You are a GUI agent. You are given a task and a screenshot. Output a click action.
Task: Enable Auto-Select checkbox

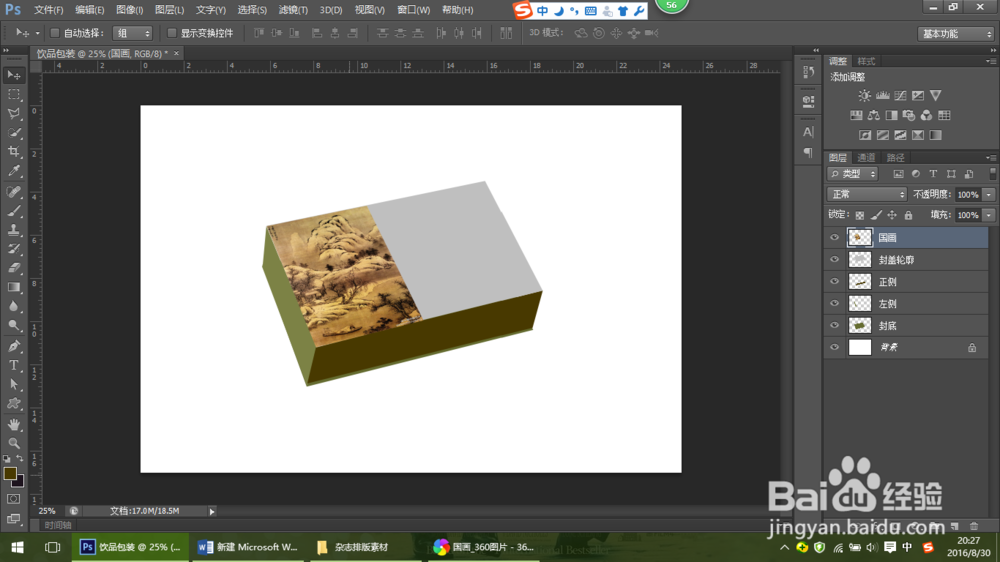coord(55,33)
